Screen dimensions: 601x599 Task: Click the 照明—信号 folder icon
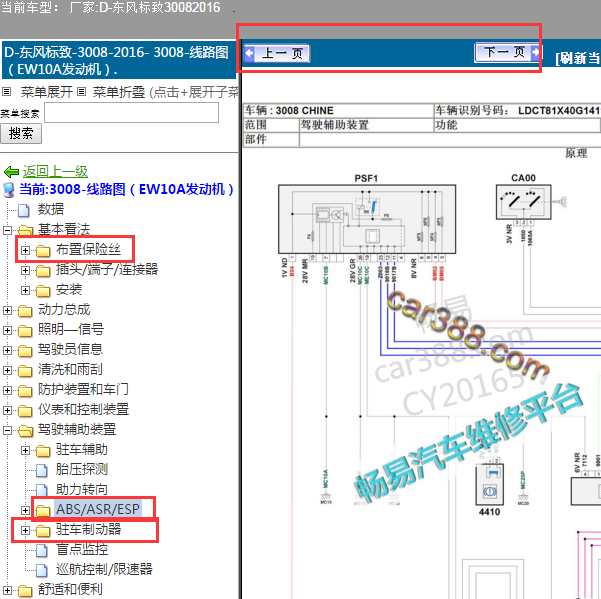coord(25,330)
